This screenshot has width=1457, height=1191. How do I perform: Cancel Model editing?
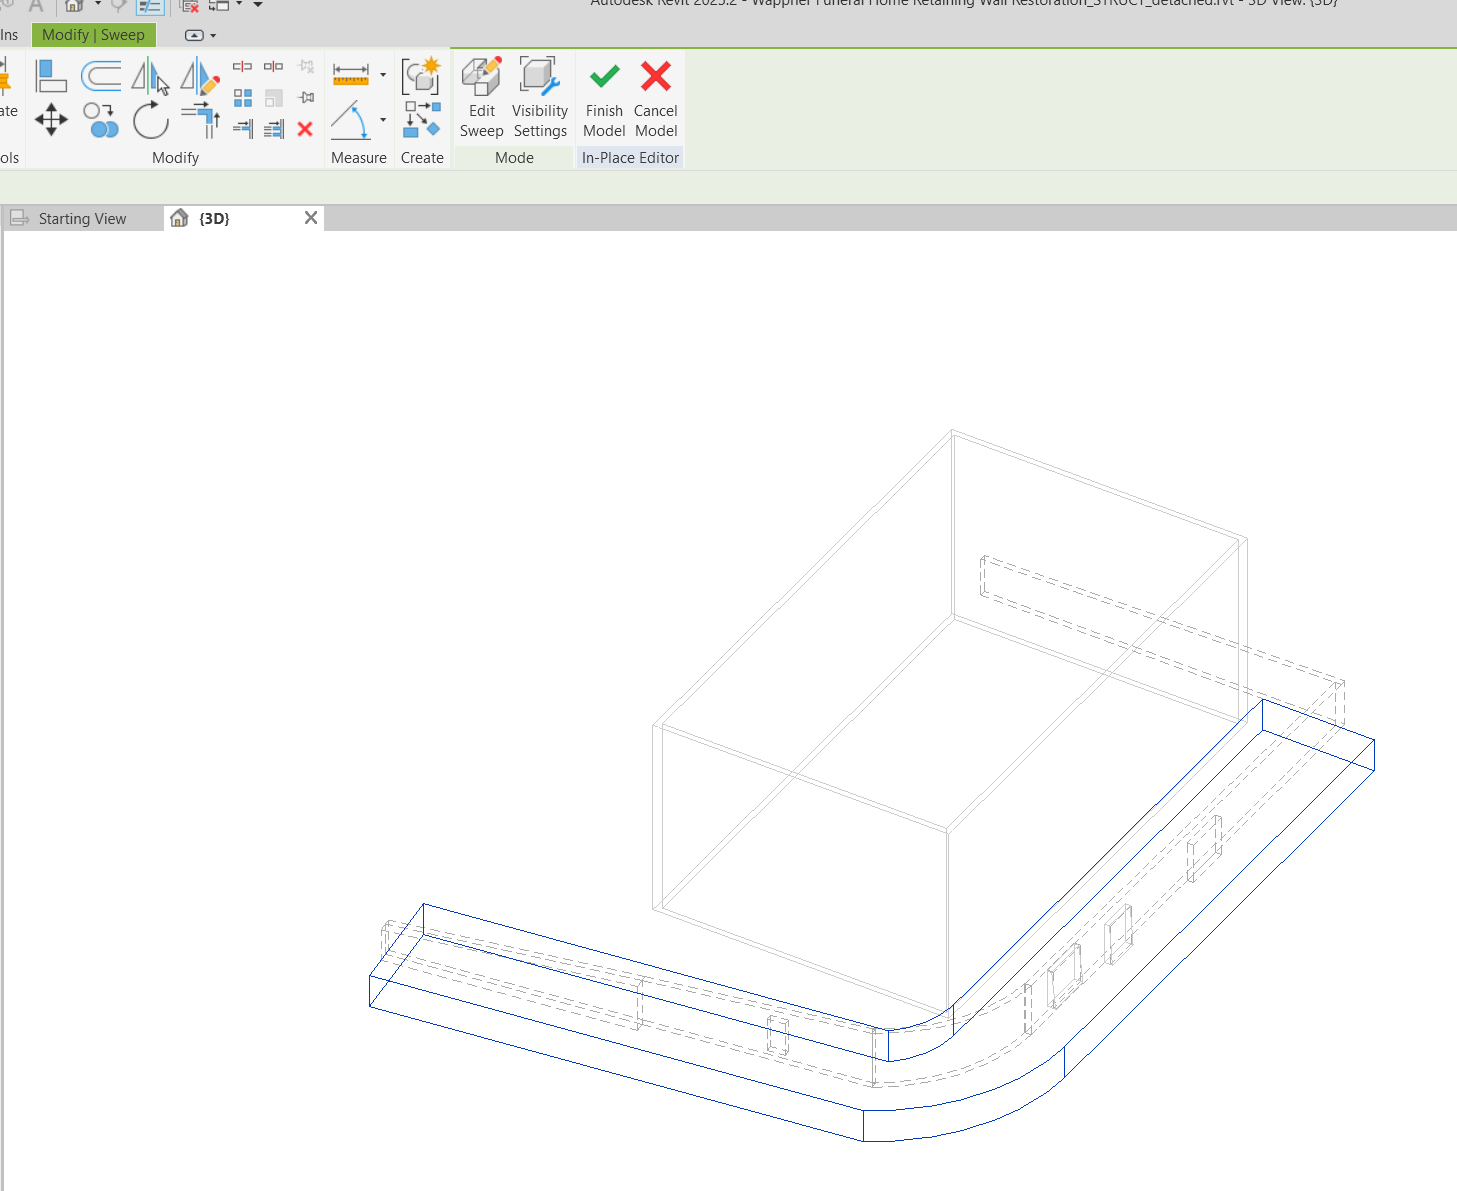(655, 95)
